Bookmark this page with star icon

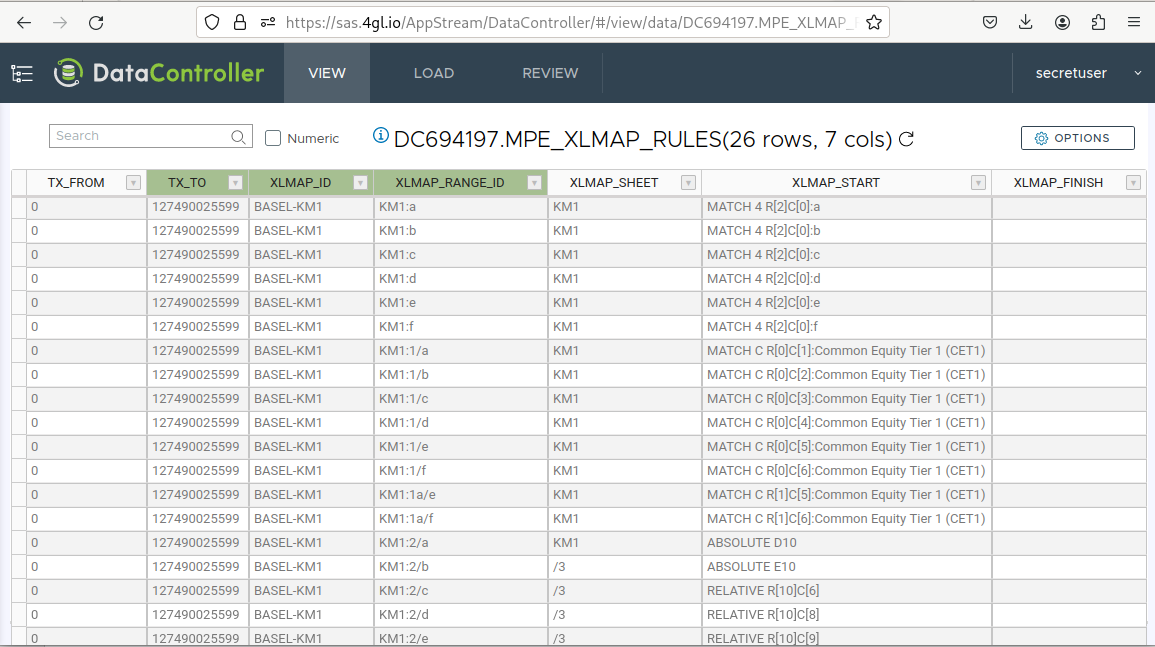click(x=873, y=22)
